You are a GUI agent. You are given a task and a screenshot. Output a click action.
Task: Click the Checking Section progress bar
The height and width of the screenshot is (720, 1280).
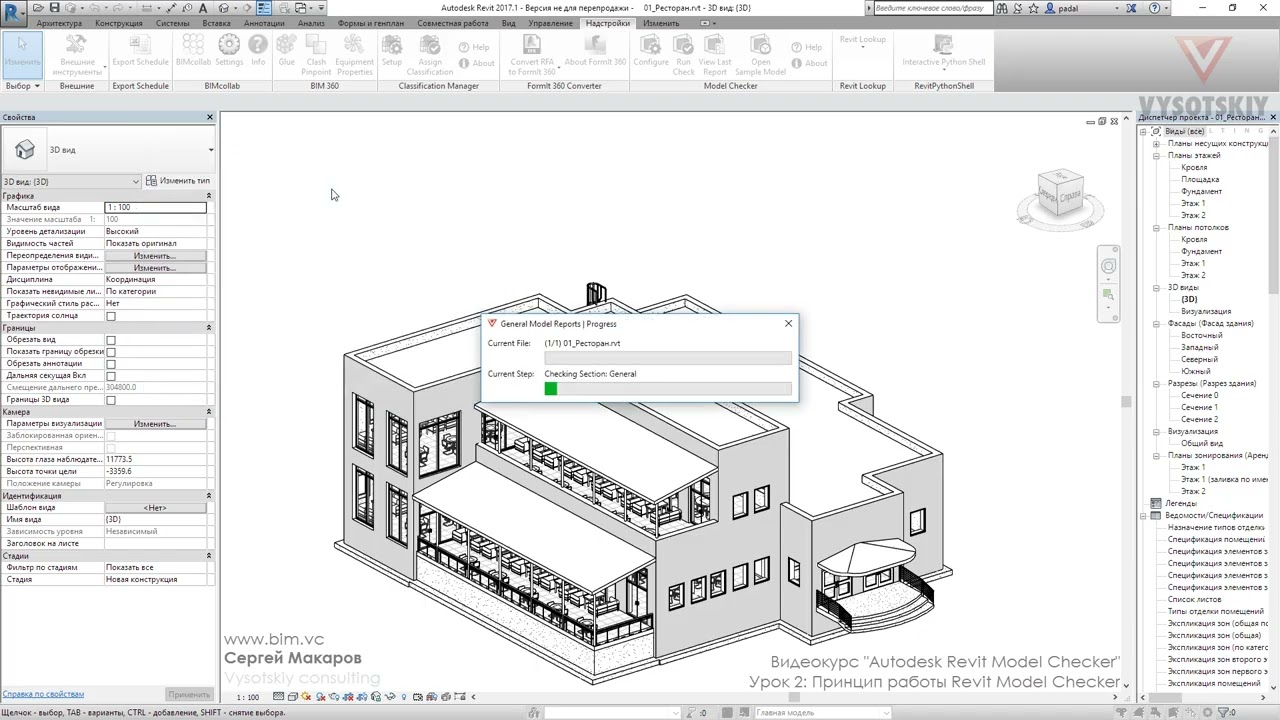668,388
